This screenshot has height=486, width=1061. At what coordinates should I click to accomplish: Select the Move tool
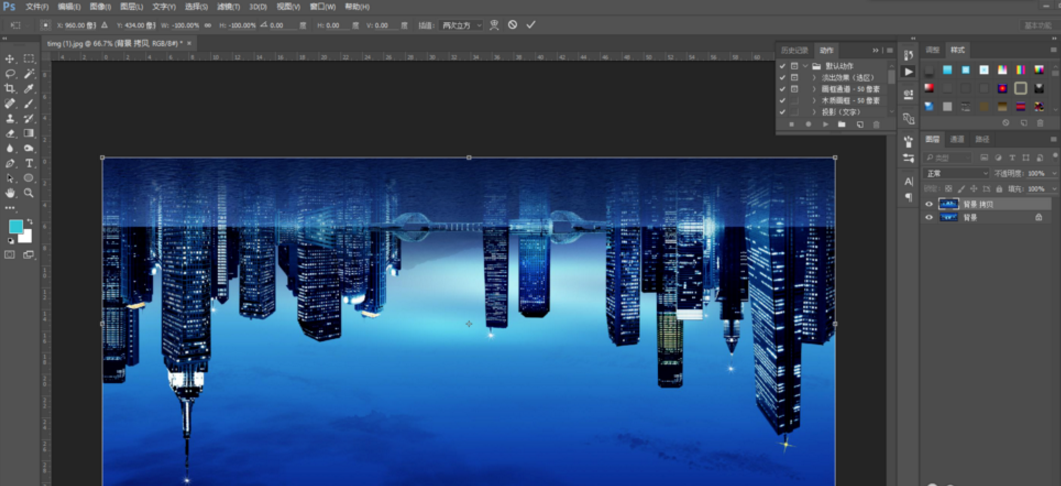click(x=10, y=59)
